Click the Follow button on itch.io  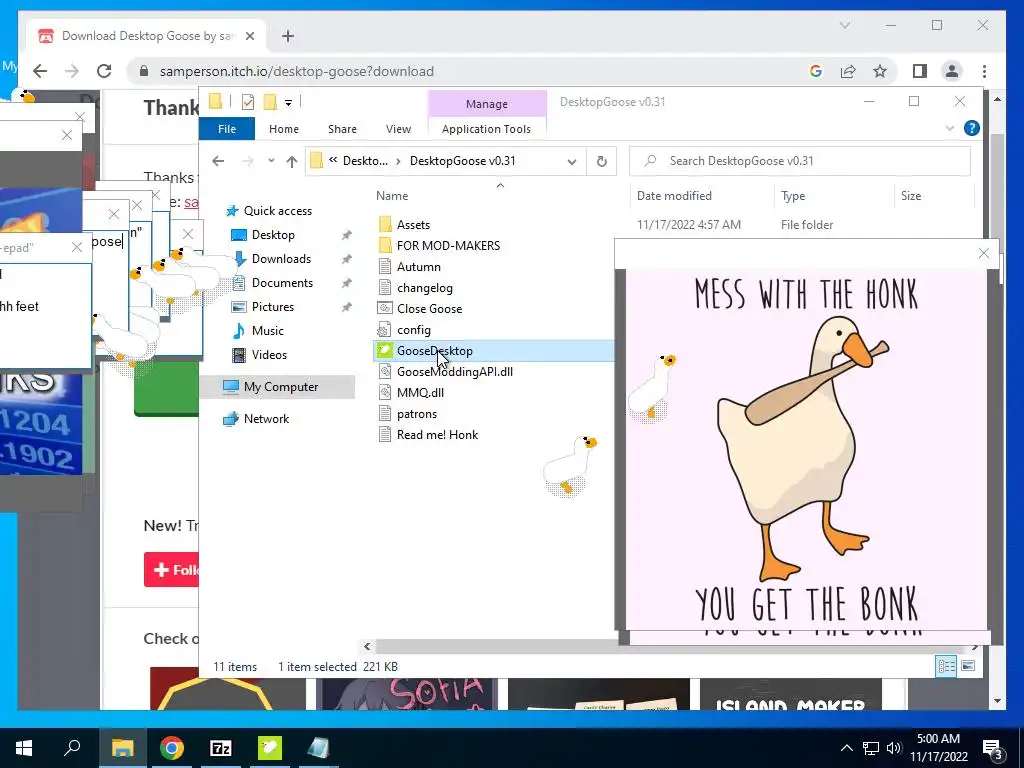(x=171, y=569)
